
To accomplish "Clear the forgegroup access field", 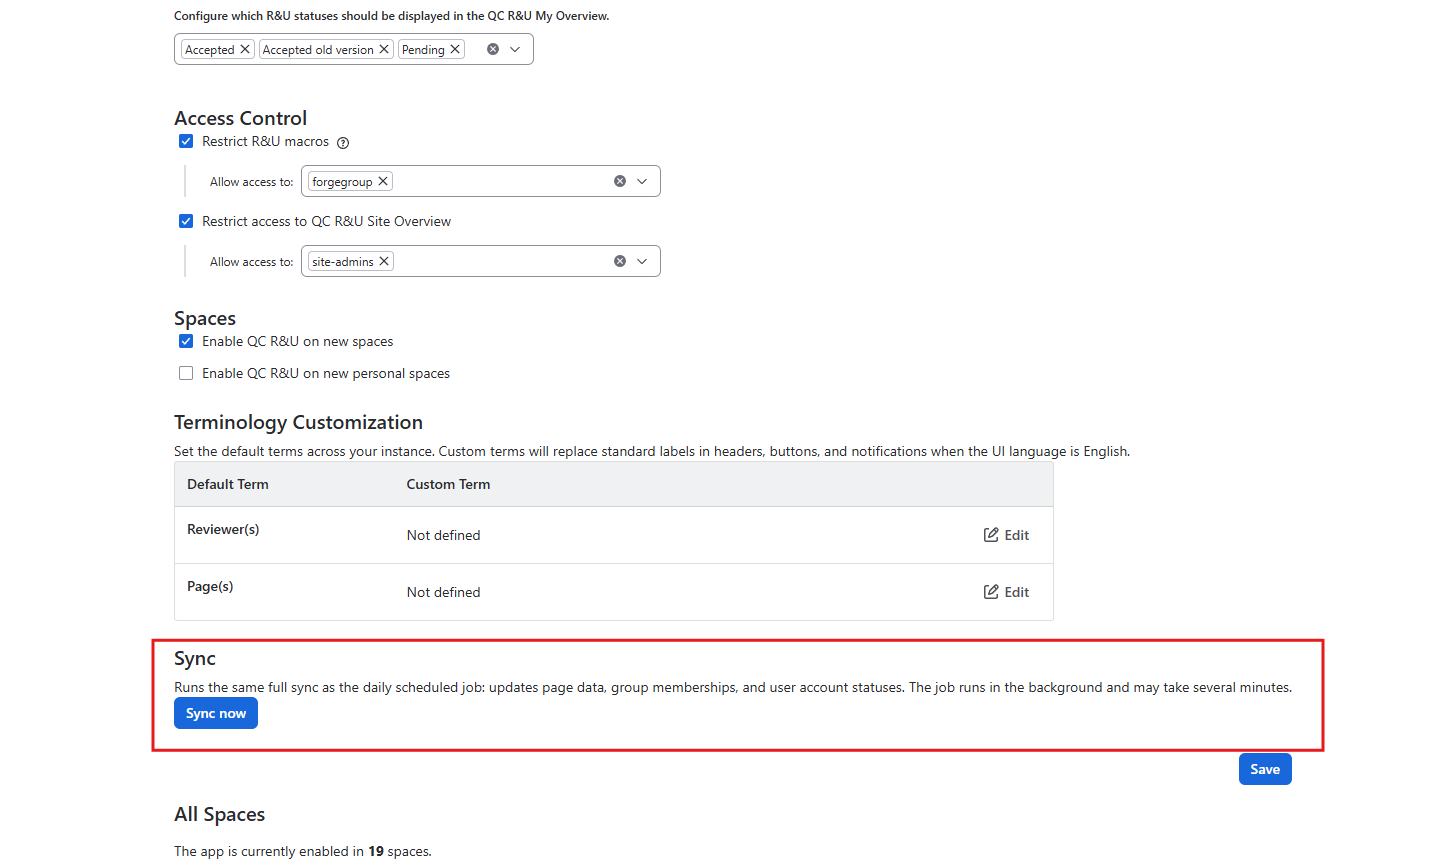I will point(620,181).
